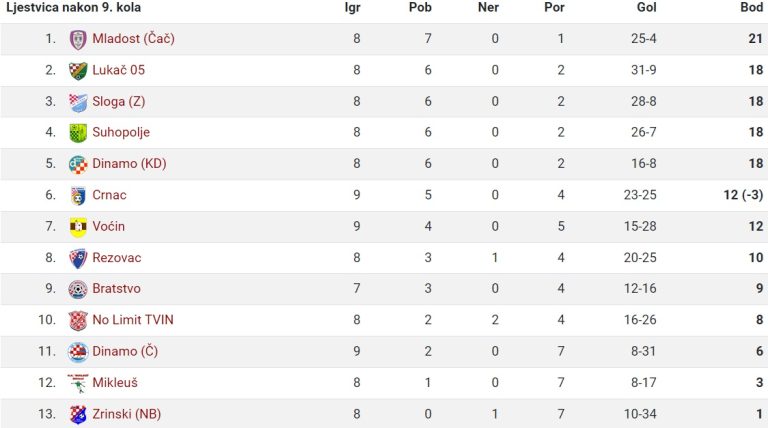Click the Mladost (Čač) club crest
The width and height of the screenshot is (768, 428).
[78, 39]
